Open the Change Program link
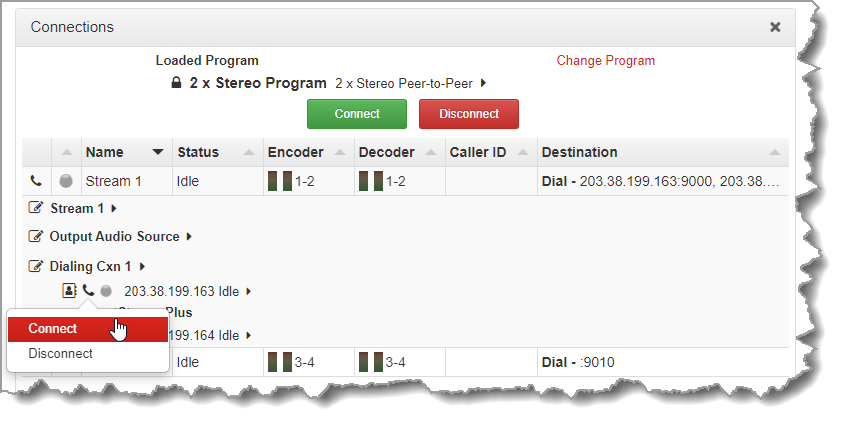This screenshot has width=850, height=431. 605,61
